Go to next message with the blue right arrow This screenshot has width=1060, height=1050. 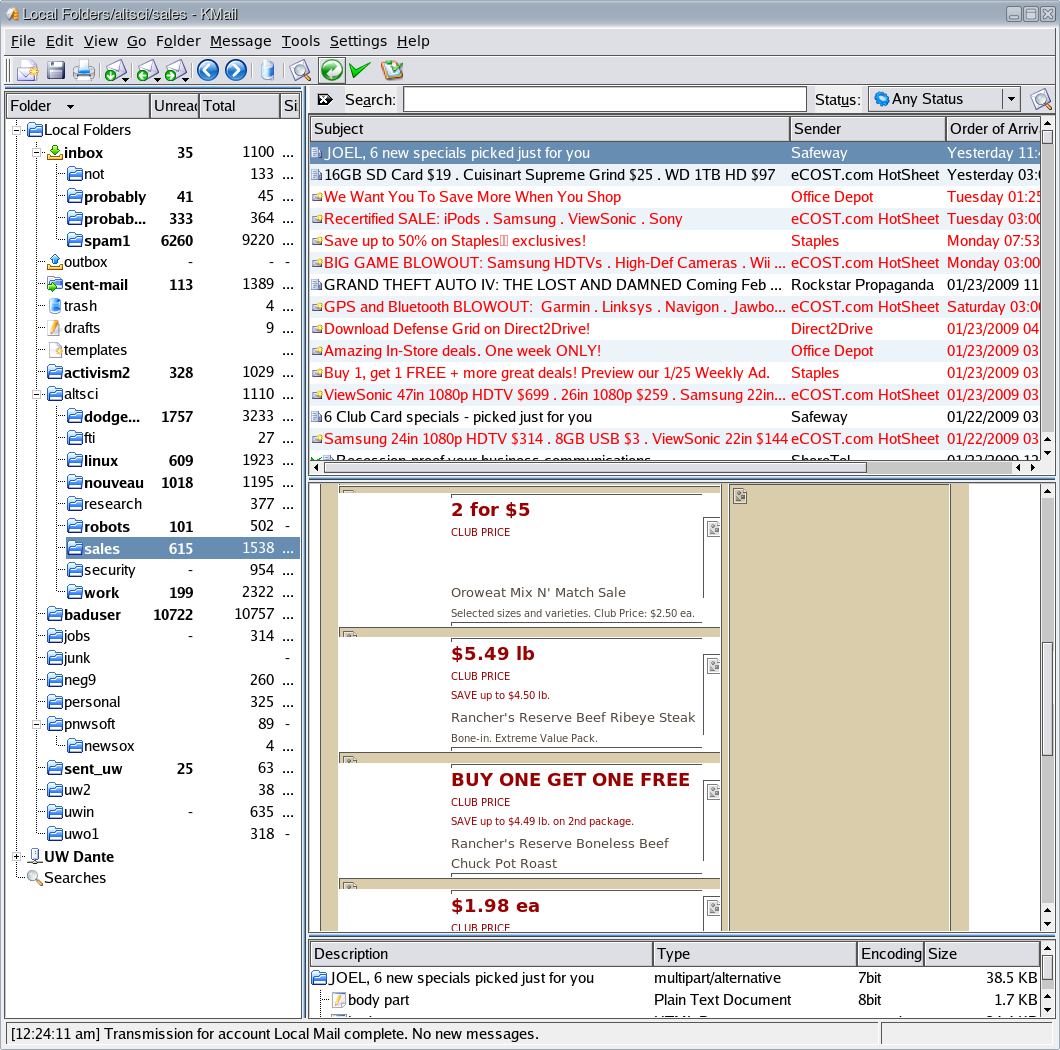tap(235, 70)
